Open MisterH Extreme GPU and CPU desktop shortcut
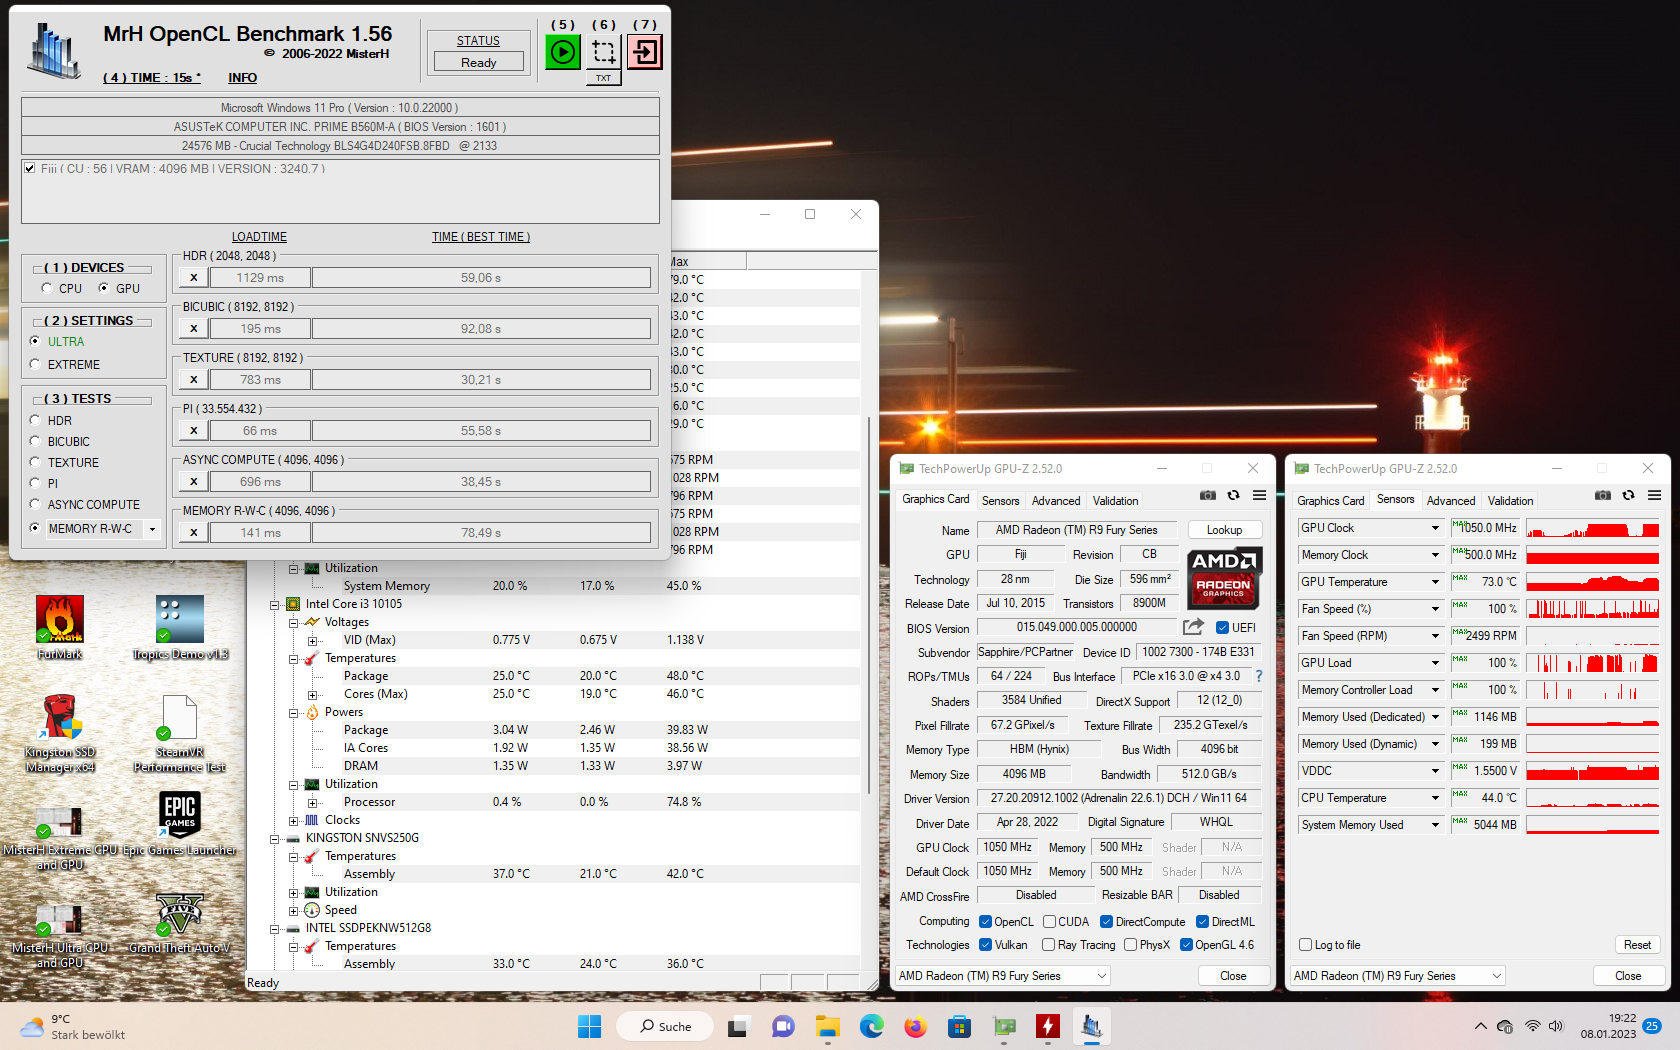 (x=60, y=838)
